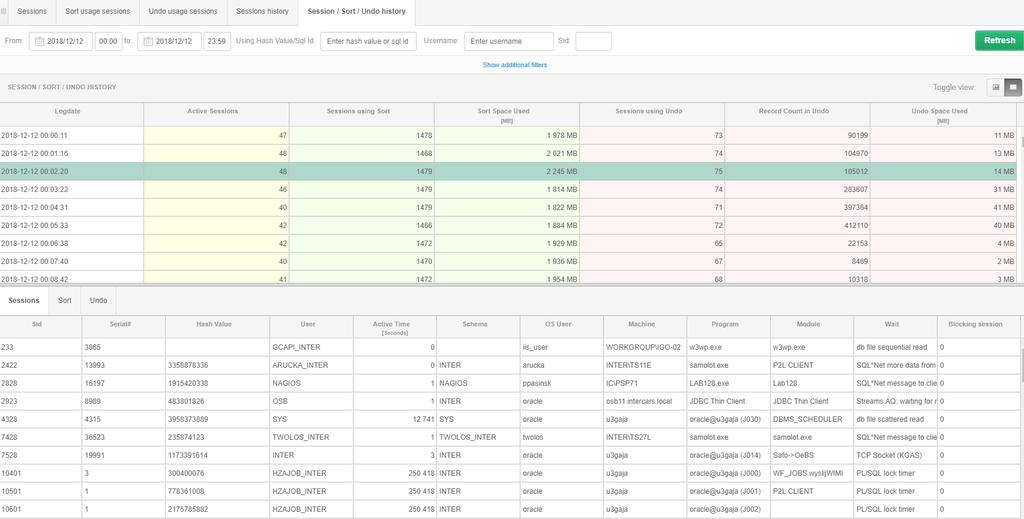1024x519 pixels.
Task: Open the Sessions top tab
Action: pos(32,11)
